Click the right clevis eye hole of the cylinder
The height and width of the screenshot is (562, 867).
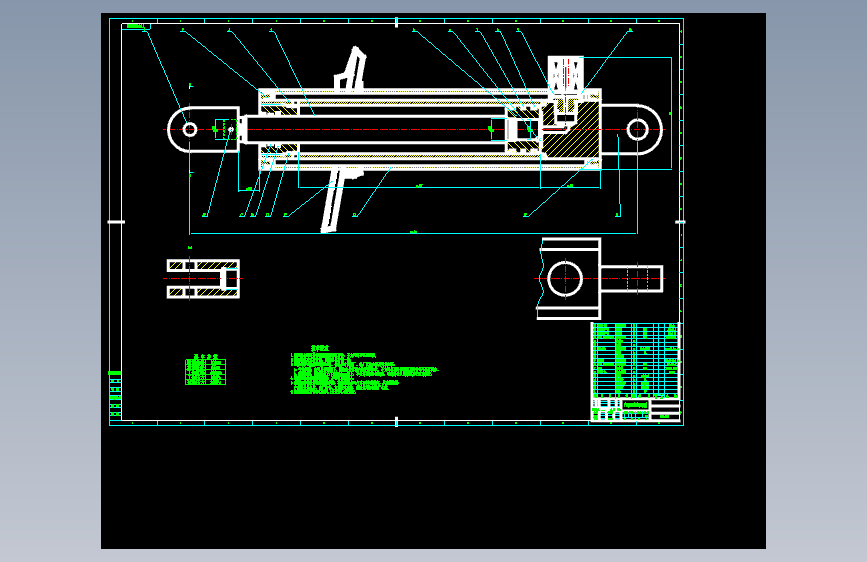coord(637,129)
